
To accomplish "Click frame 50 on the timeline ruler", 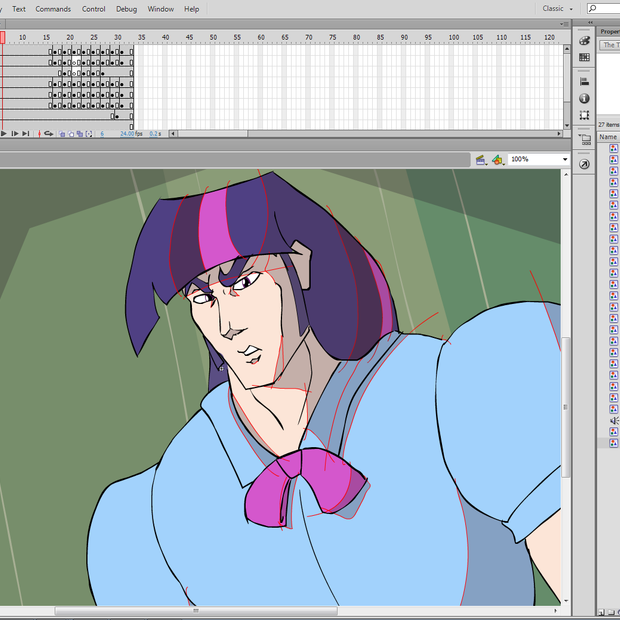I will (x=213, y=37).
